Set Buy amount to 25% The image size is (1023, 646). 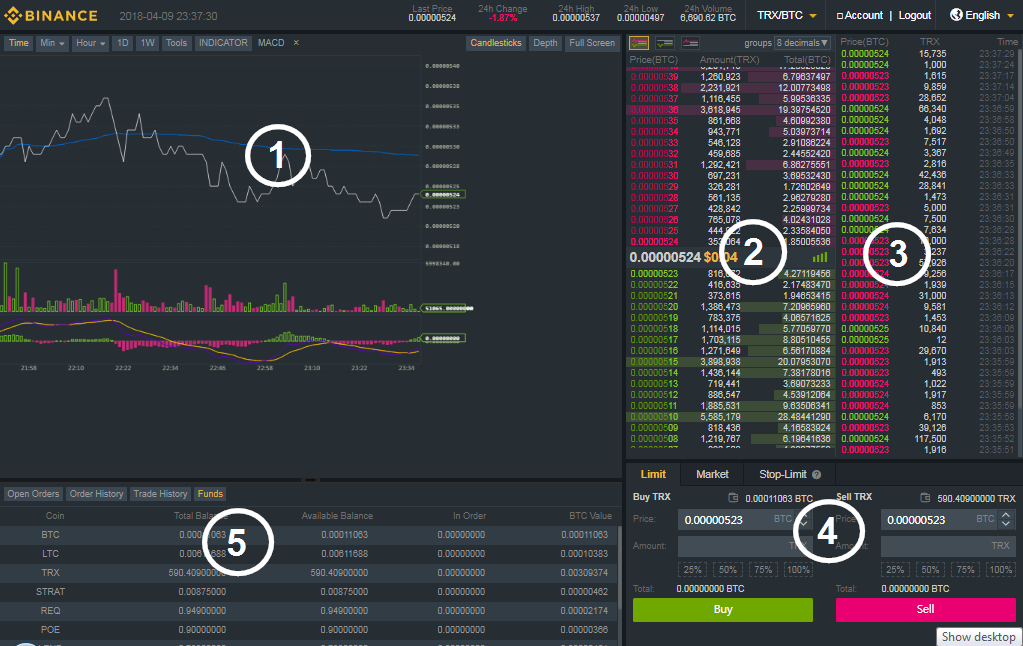click(x=692, y=570)
